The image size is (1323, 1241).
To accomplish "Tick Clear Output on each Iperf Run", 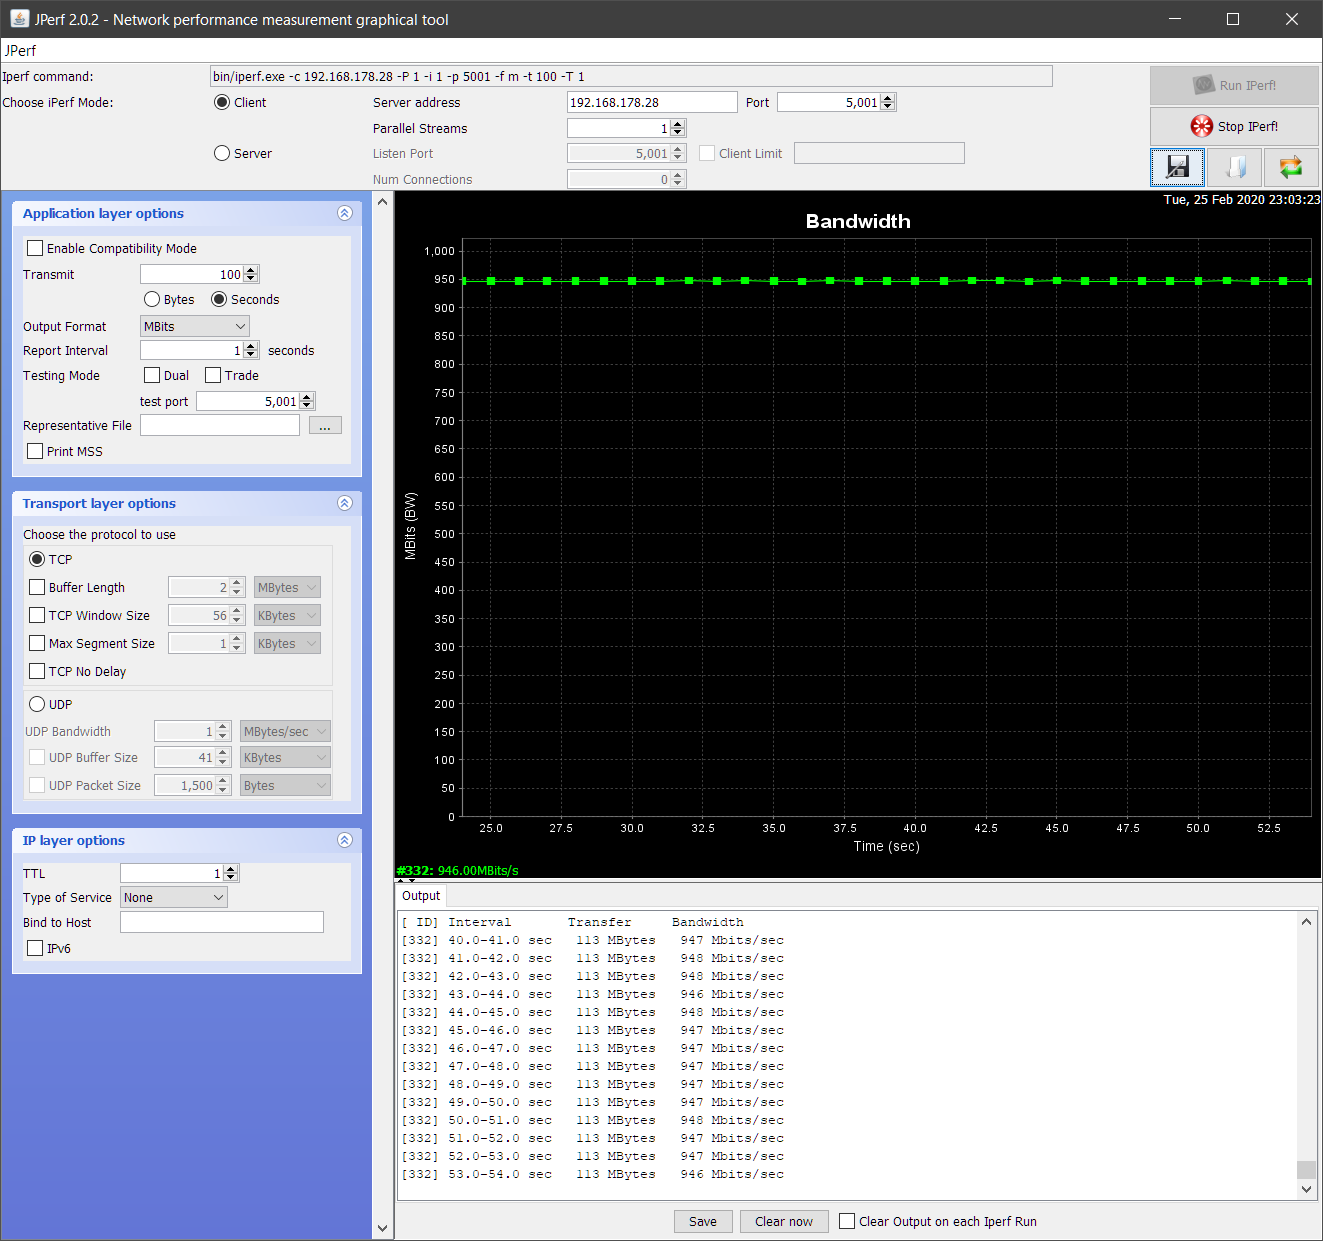I will click(x=847, y=1221).
